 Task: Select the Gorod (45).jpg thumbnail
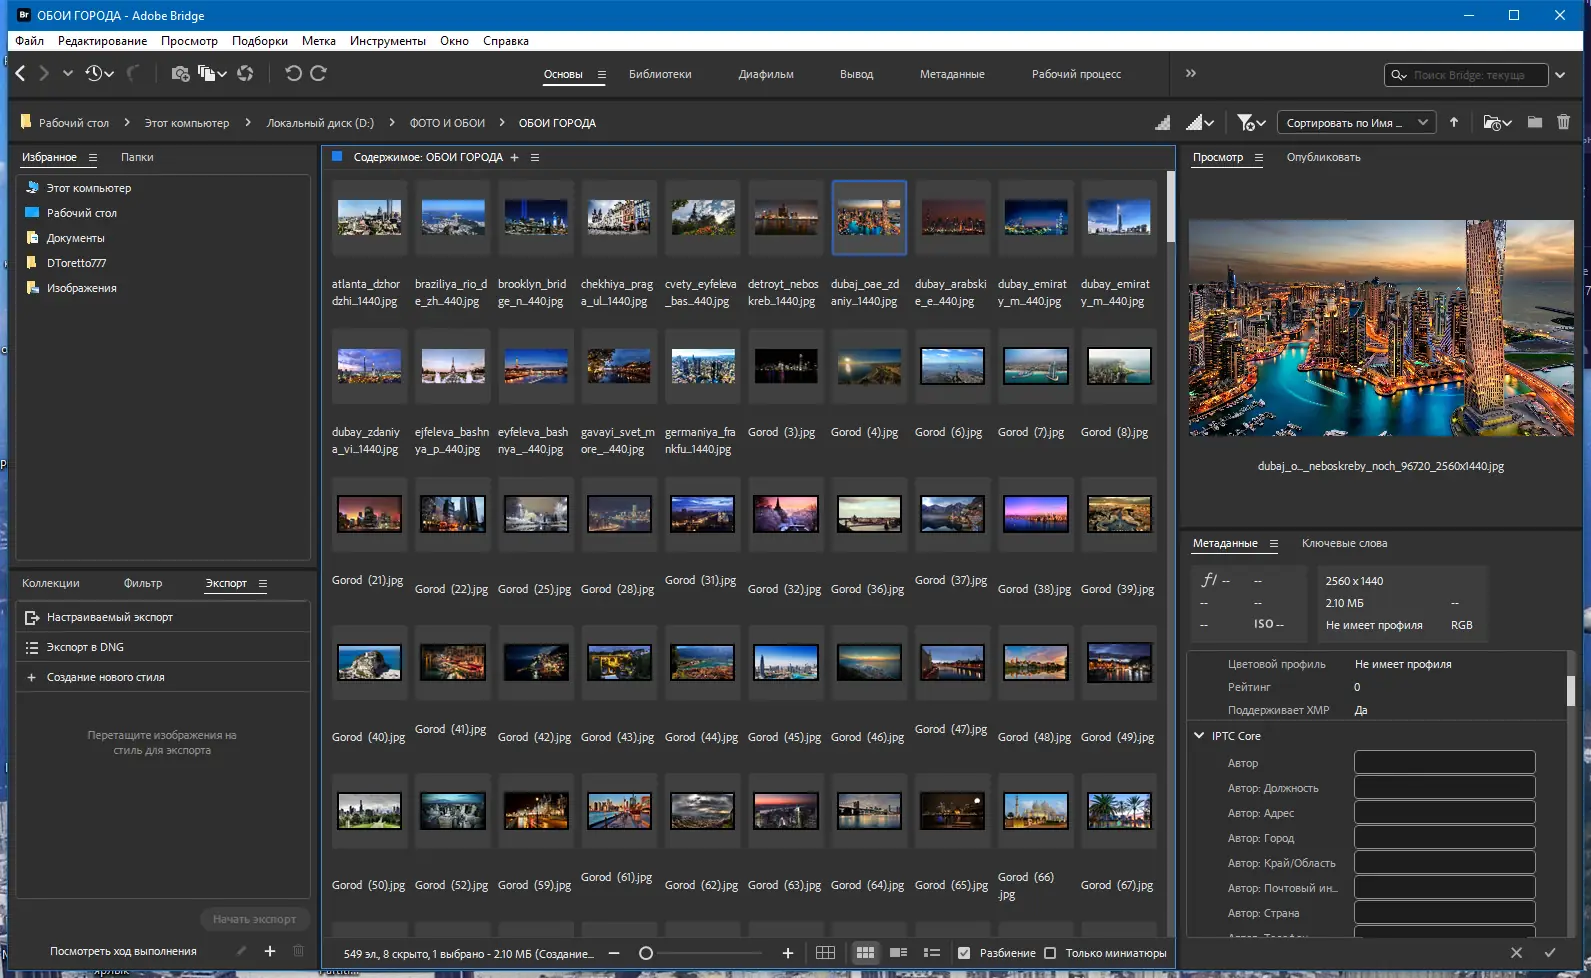pyautogui.click(x=785, y=663)
